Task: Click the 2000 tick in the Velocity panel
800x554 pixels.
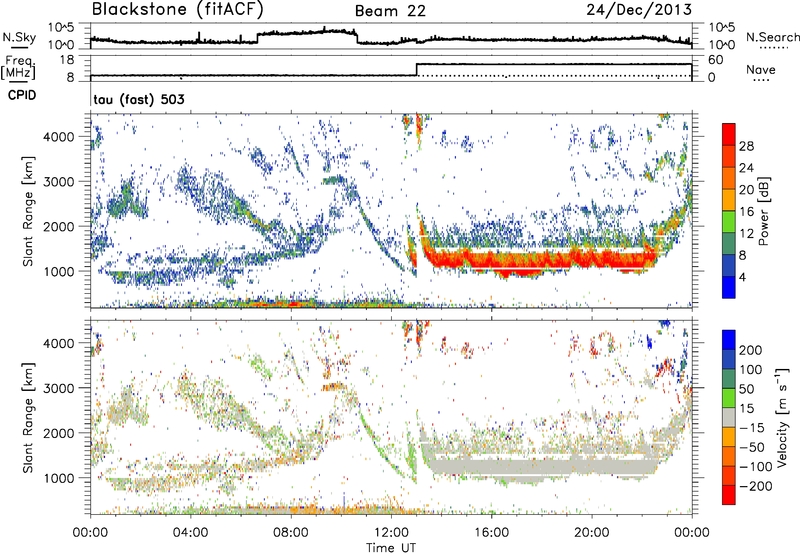Action: tap(59, 433)
